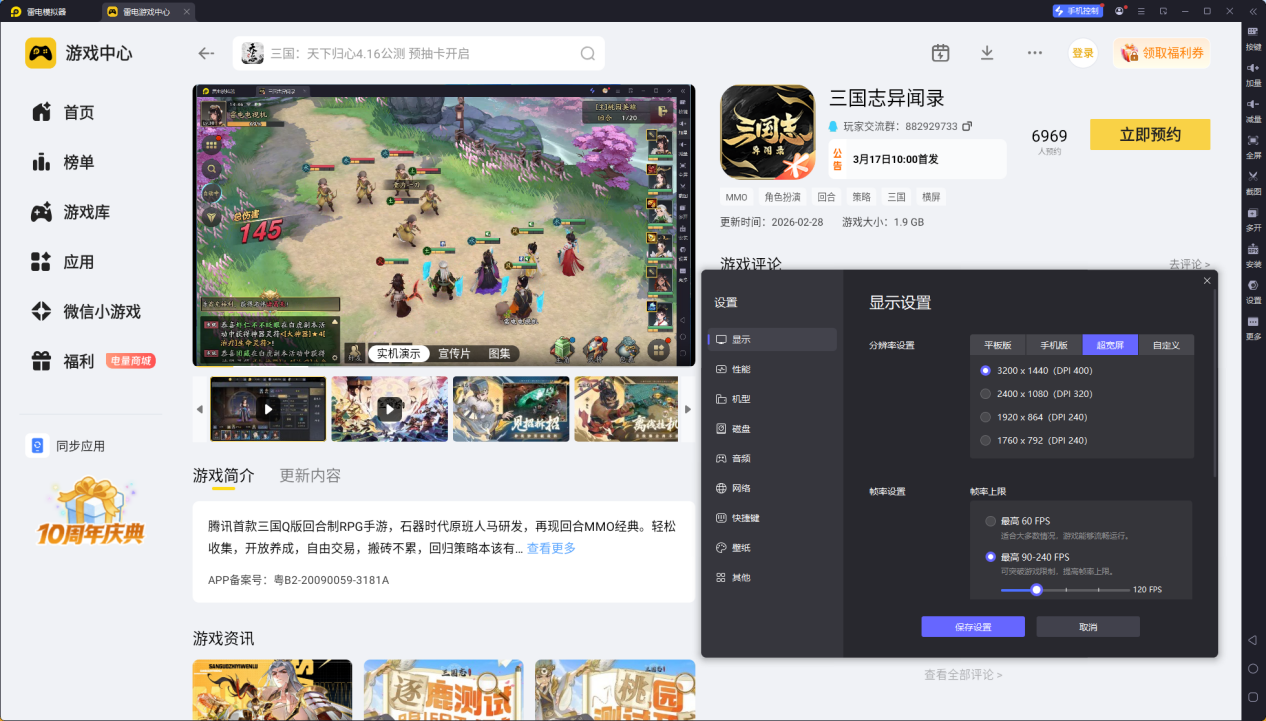
Task: Open the calendar reservation icon in top bar
Action: (940, 53)
